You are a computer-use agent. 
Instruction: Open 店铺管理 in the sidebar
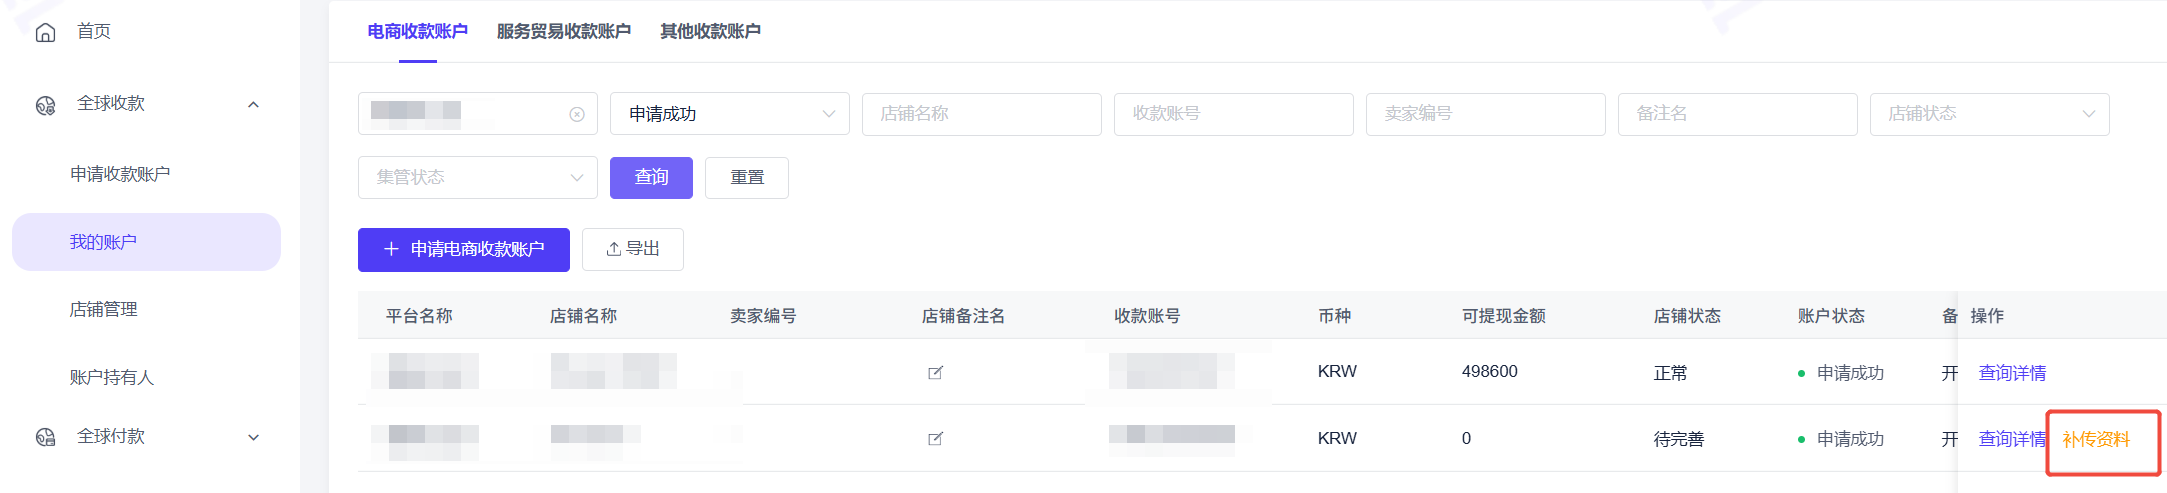[x=104, y=310]
